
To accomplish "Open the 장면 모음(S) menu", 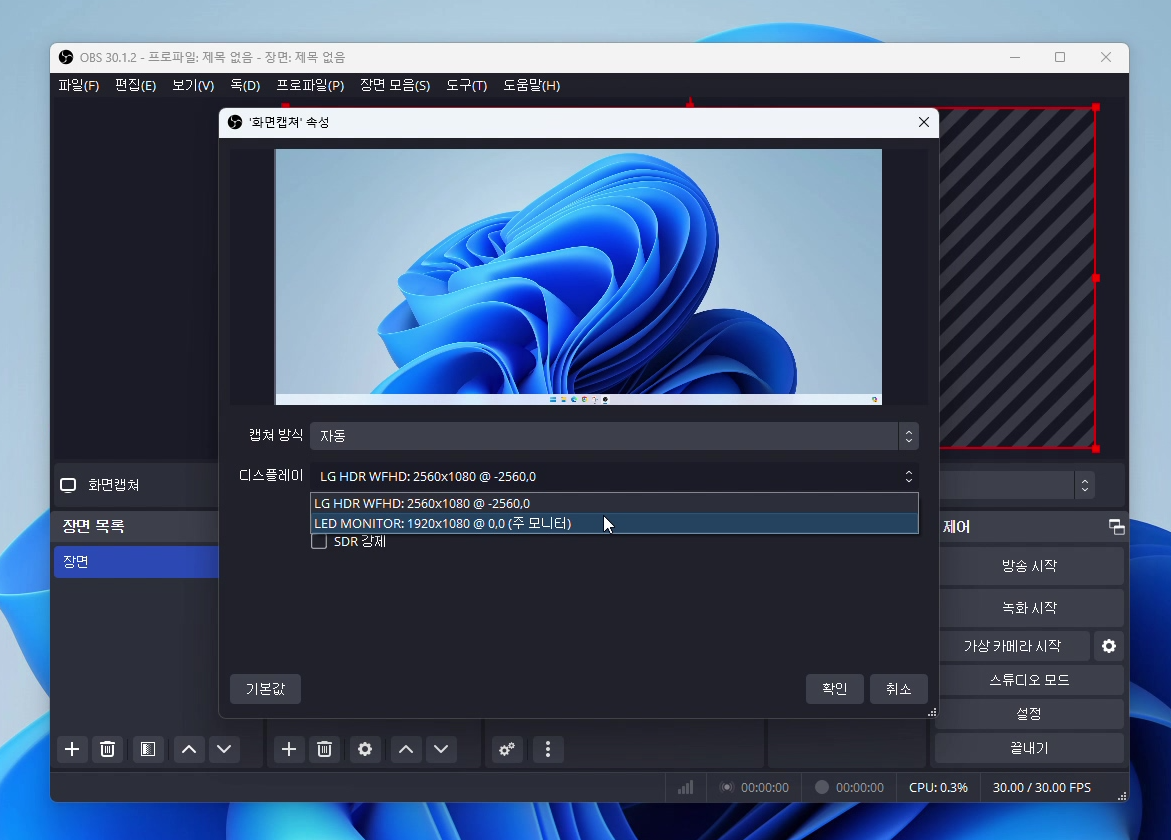I will click(x=395, y=86).
